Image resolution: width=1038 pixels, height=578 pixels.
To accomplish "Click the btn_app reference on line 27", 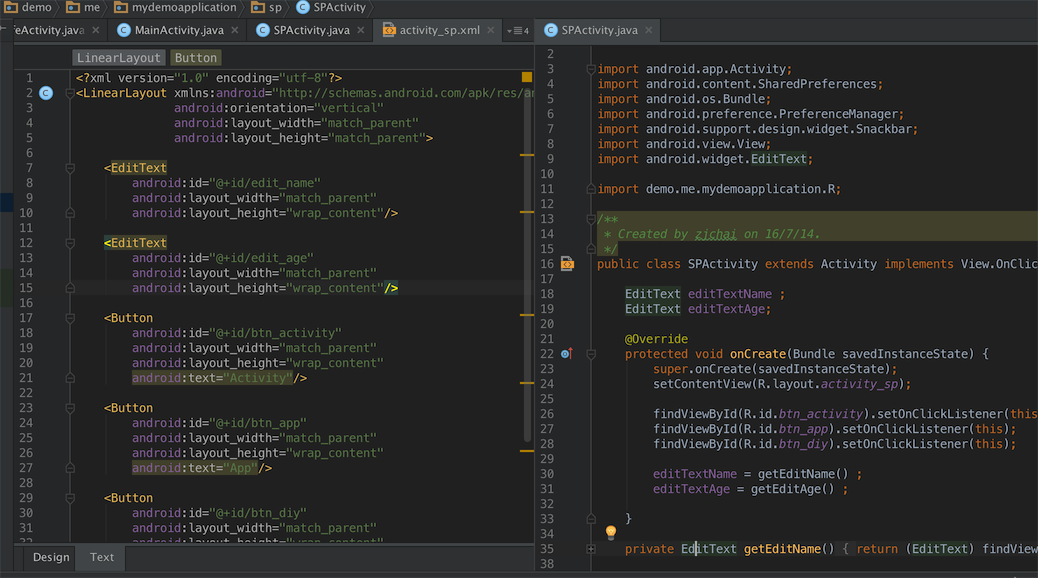I will [x=803, y=429].
